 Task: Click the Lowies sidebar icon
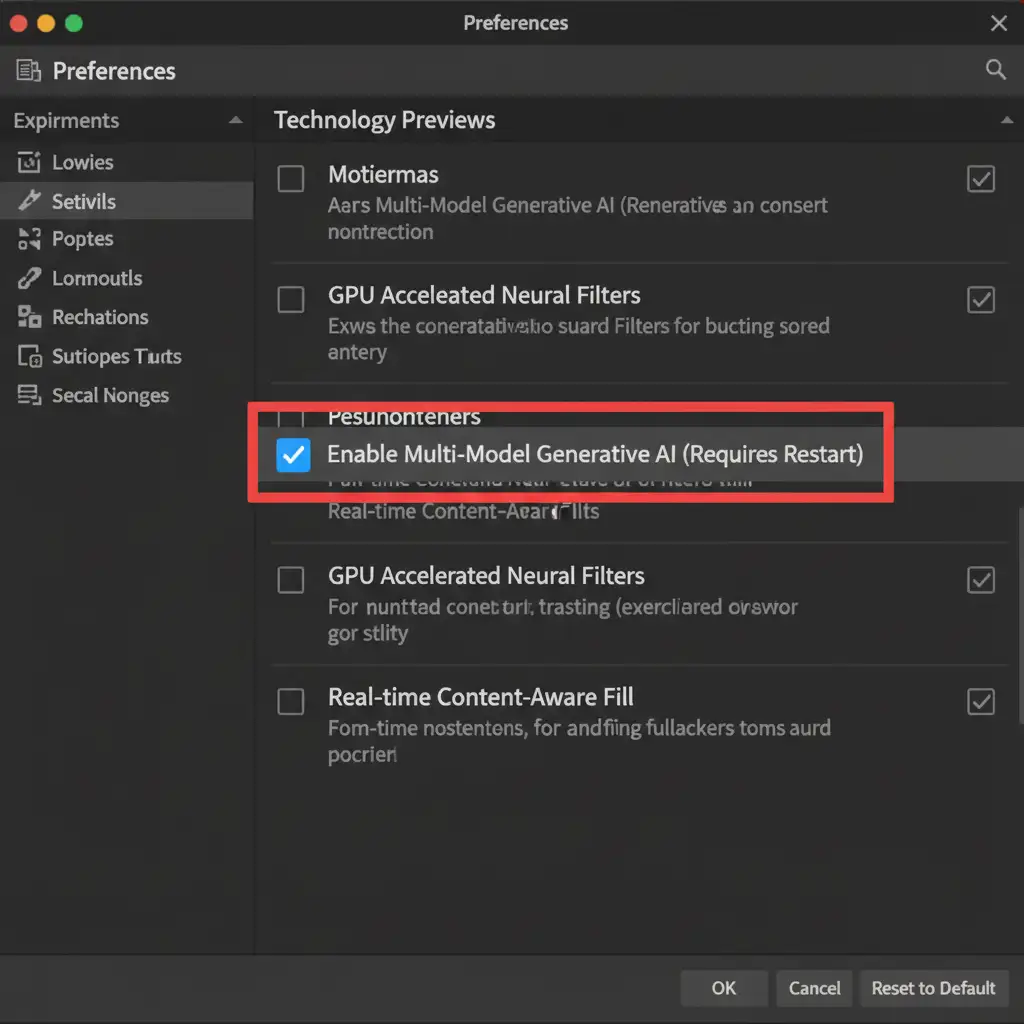[30, 162]
